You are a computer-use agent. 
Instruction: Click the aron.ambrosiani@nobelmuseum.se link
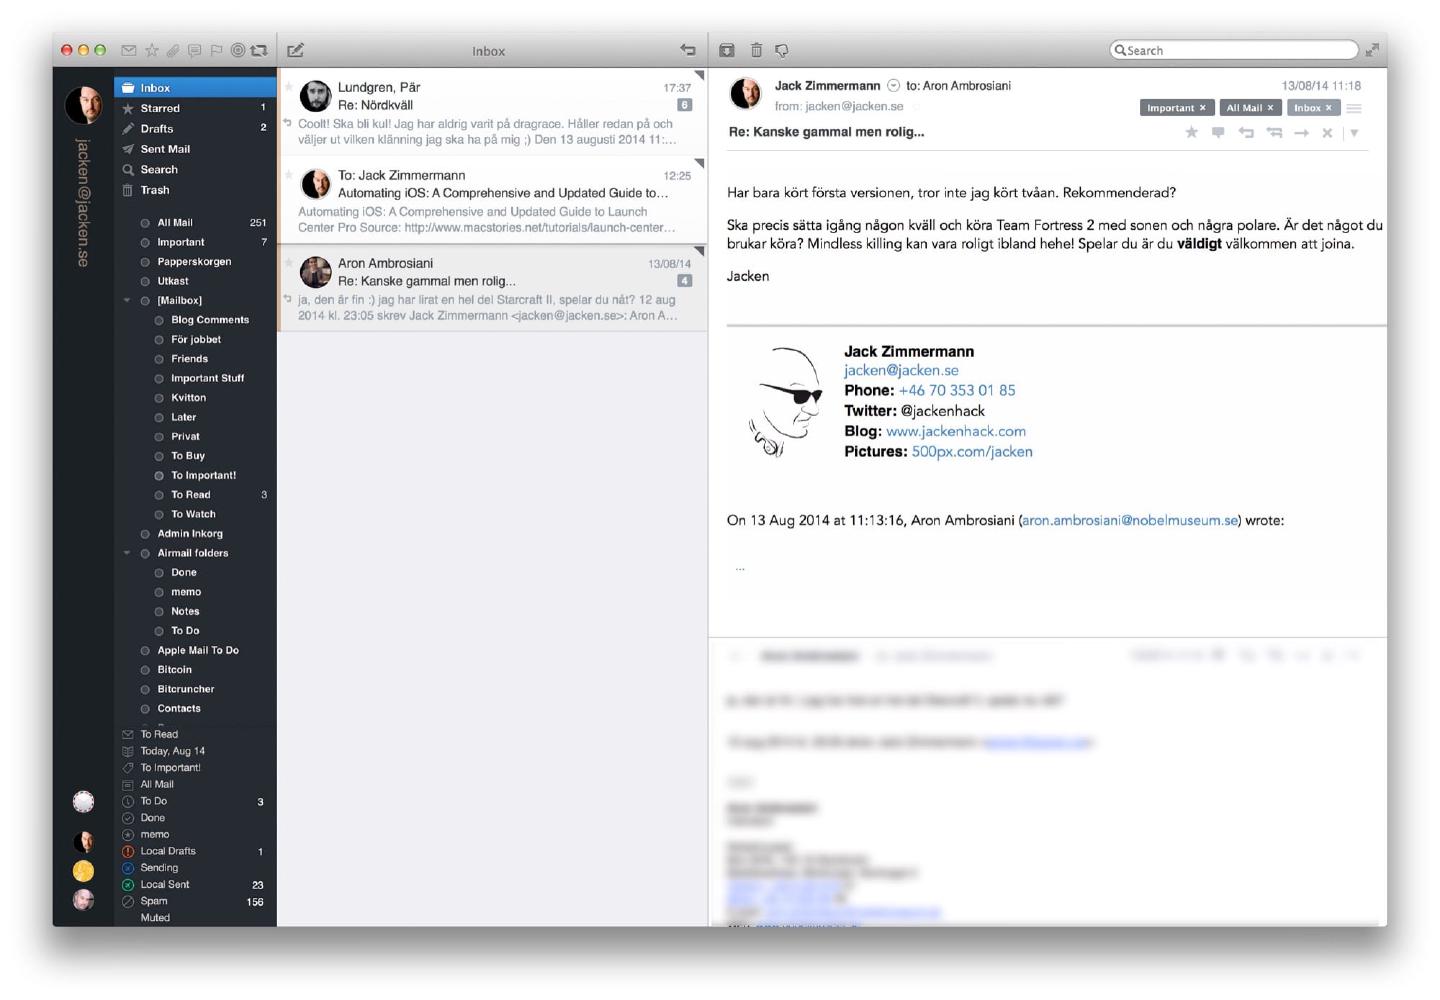[1130, 520]
